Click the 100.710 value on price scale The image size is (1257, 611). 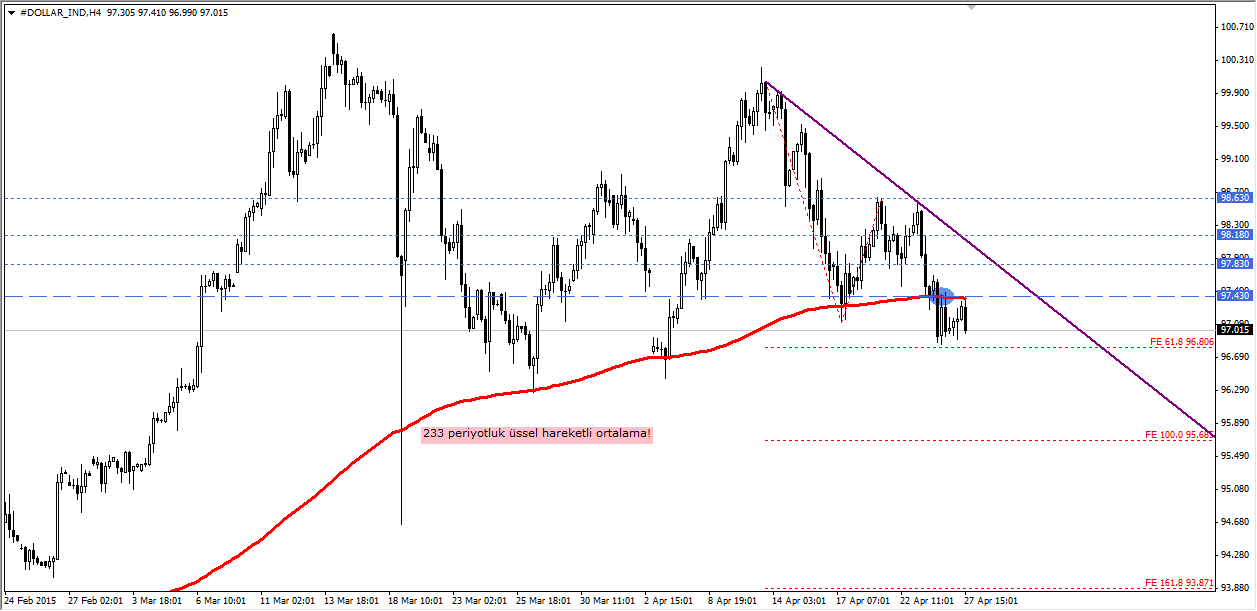tap(1237, 27)
